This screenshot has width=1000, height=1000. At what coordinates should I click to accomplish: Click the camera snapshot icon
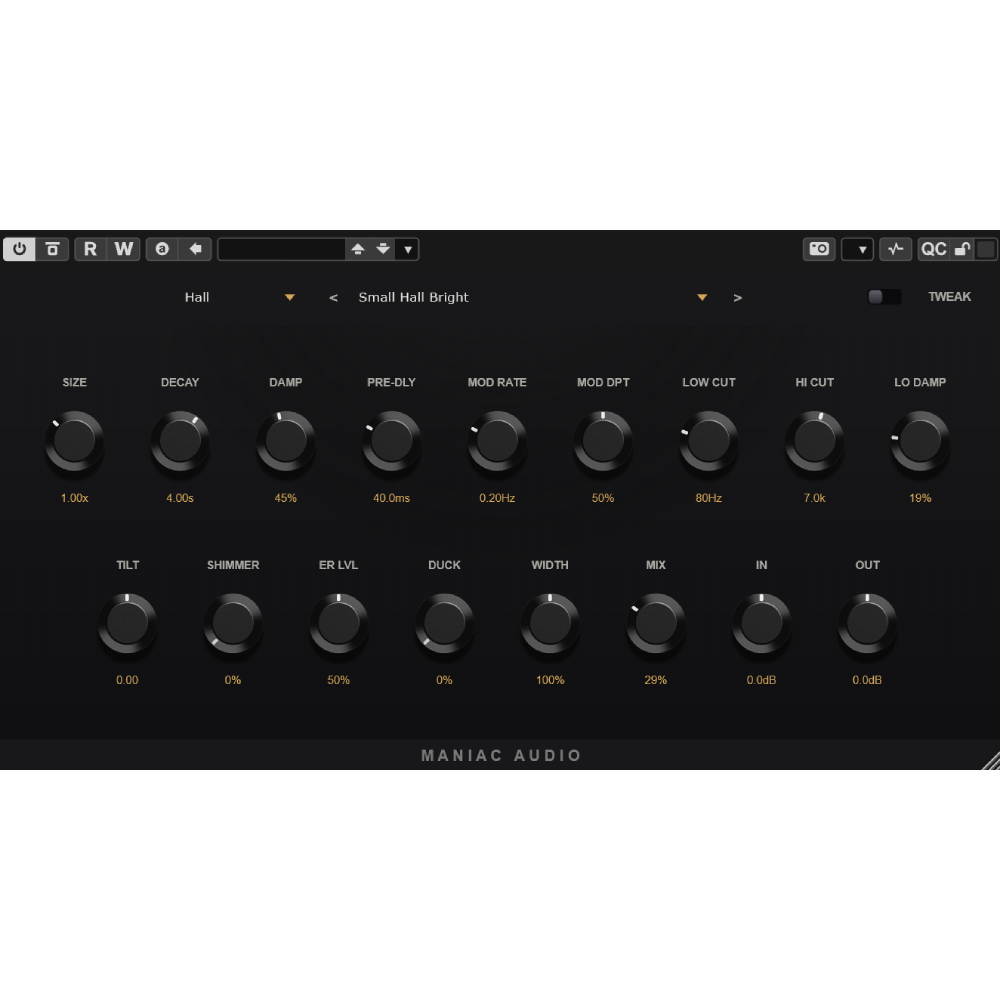[819, 249]
